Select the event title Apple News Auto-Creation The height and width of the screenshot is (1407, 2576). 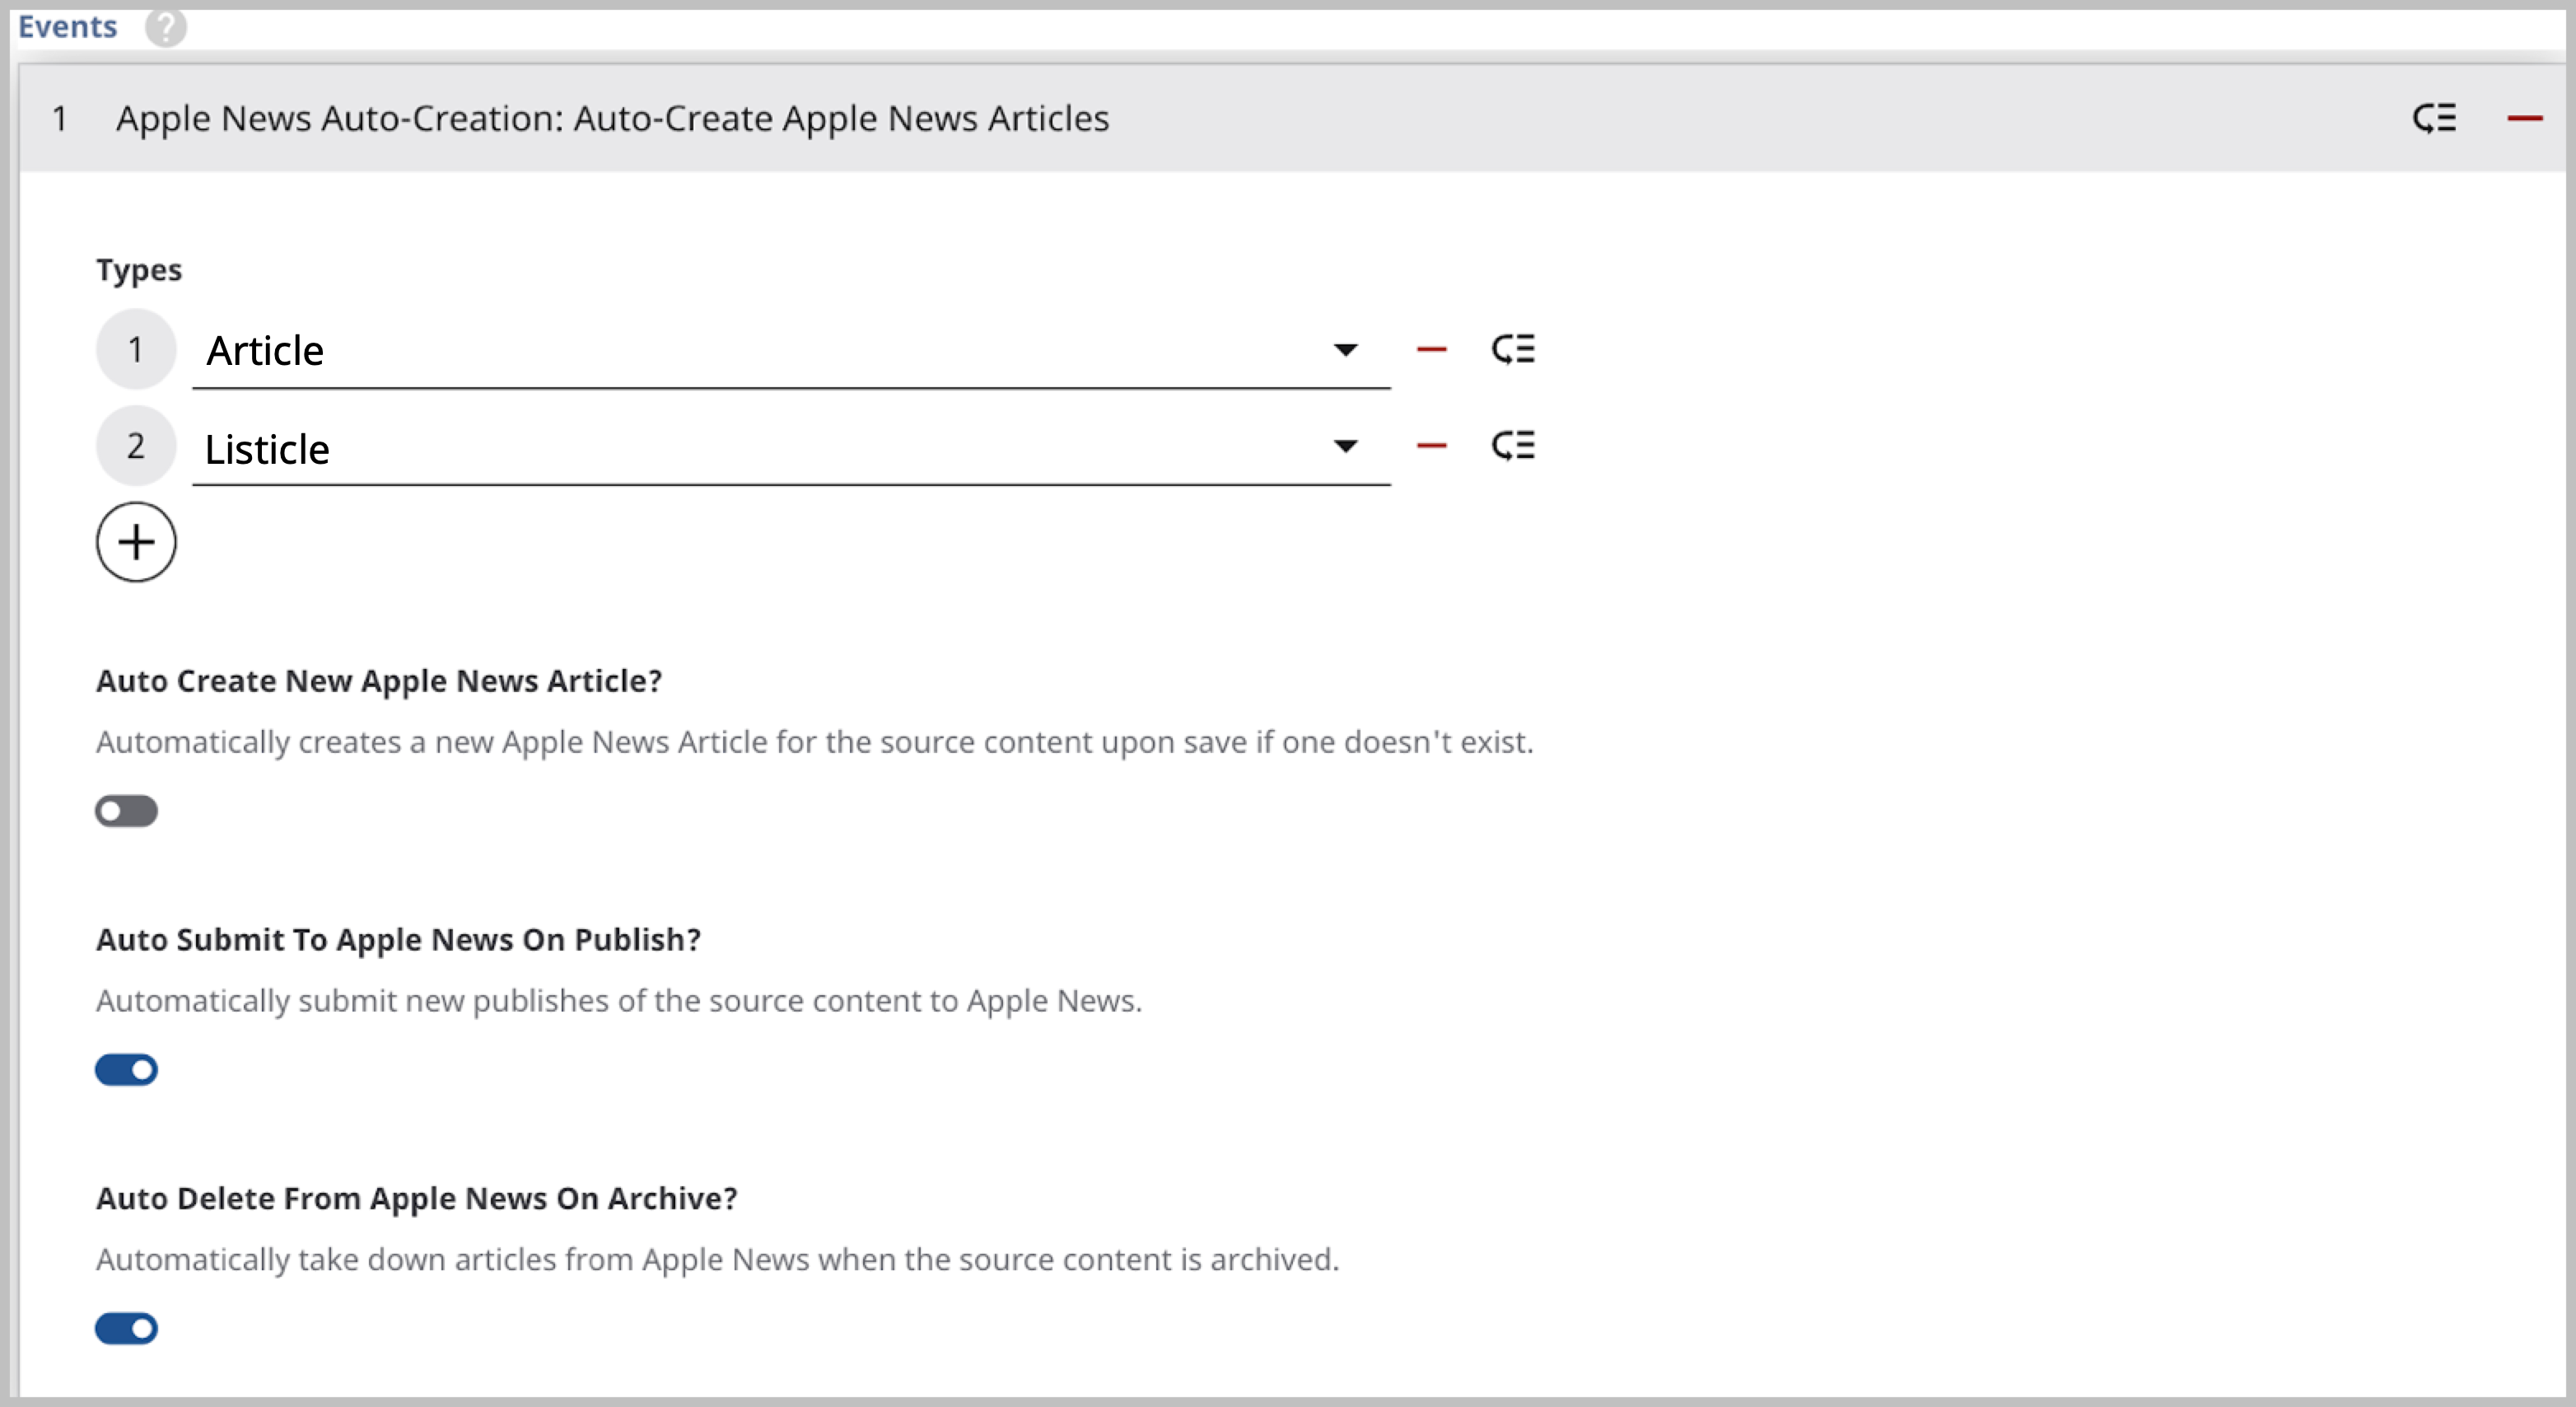click(612, 118)
